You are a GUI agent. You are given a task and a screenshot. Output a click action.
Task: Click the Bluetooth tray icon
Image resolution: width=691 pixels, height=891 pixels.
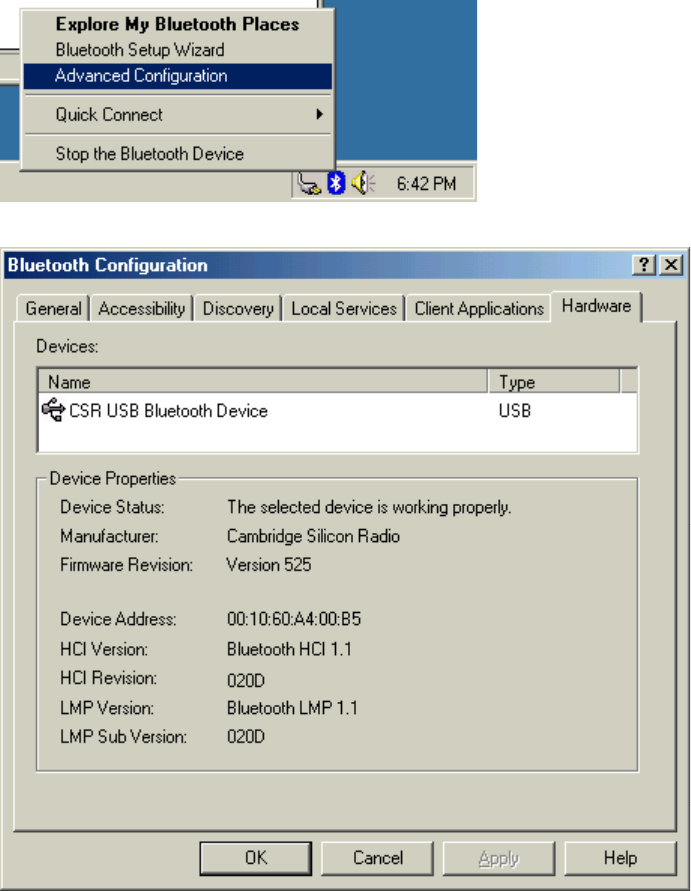tap(336, 184)
